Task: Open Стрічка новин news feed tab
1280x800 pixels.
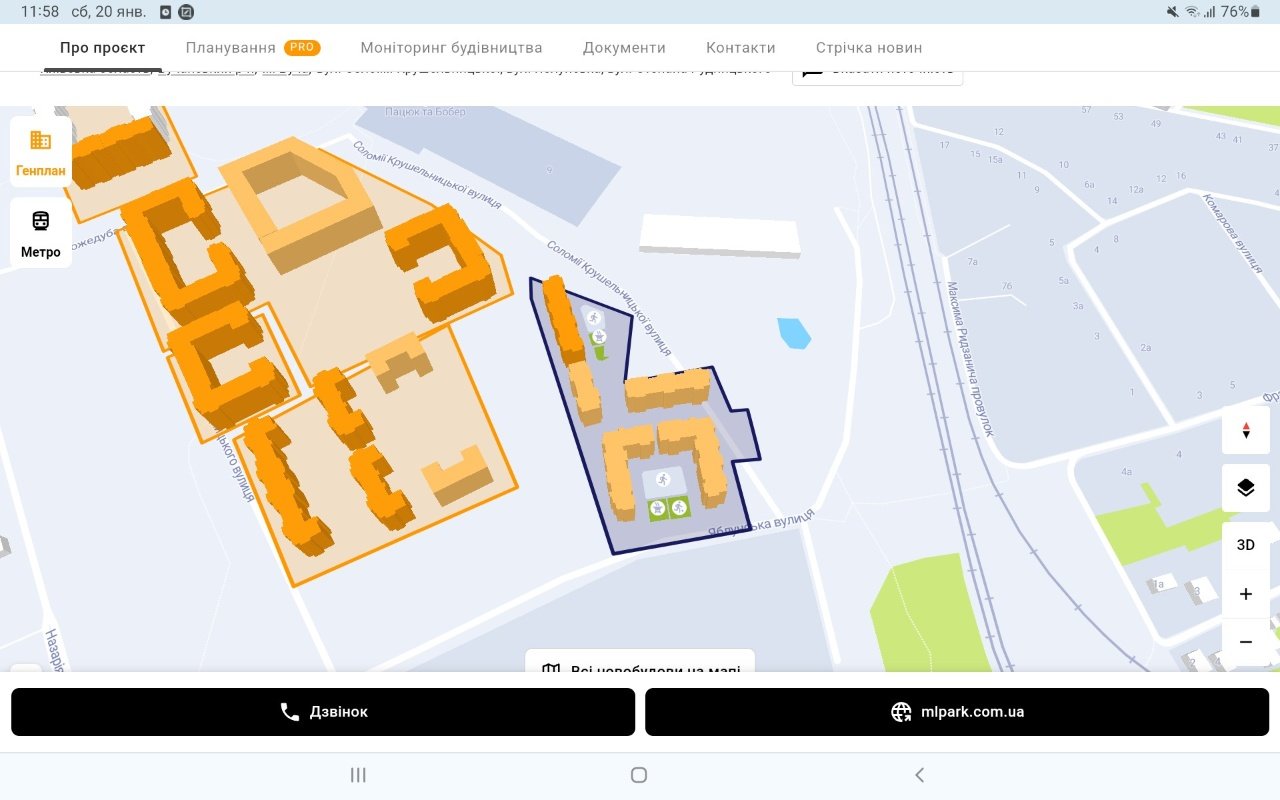Action: pyautogui.click(x=868, y=48)
